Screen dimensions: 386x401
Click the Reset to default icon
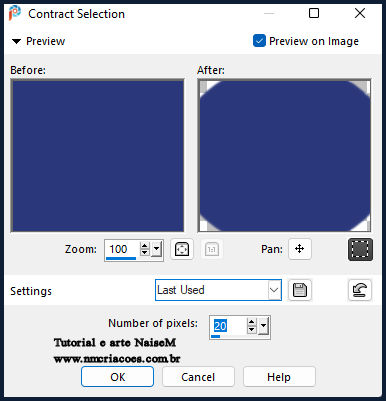pyautogui.click(x=360, y=290)
